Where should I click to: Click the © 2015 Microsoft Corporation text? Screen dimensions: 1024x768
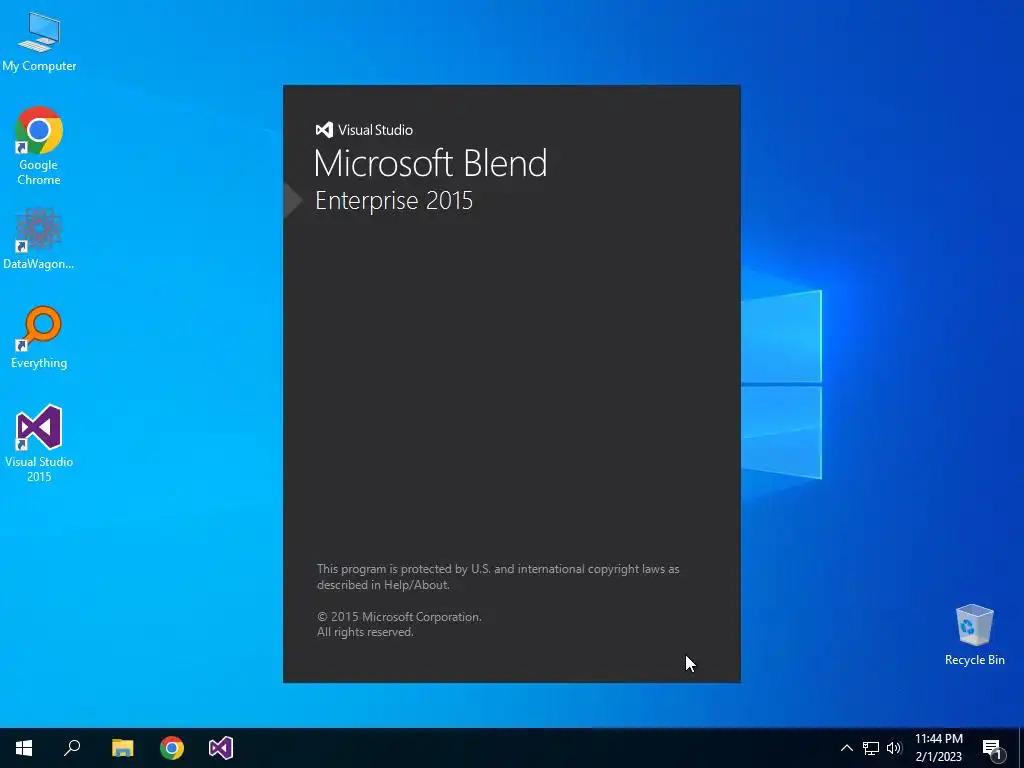399,616
